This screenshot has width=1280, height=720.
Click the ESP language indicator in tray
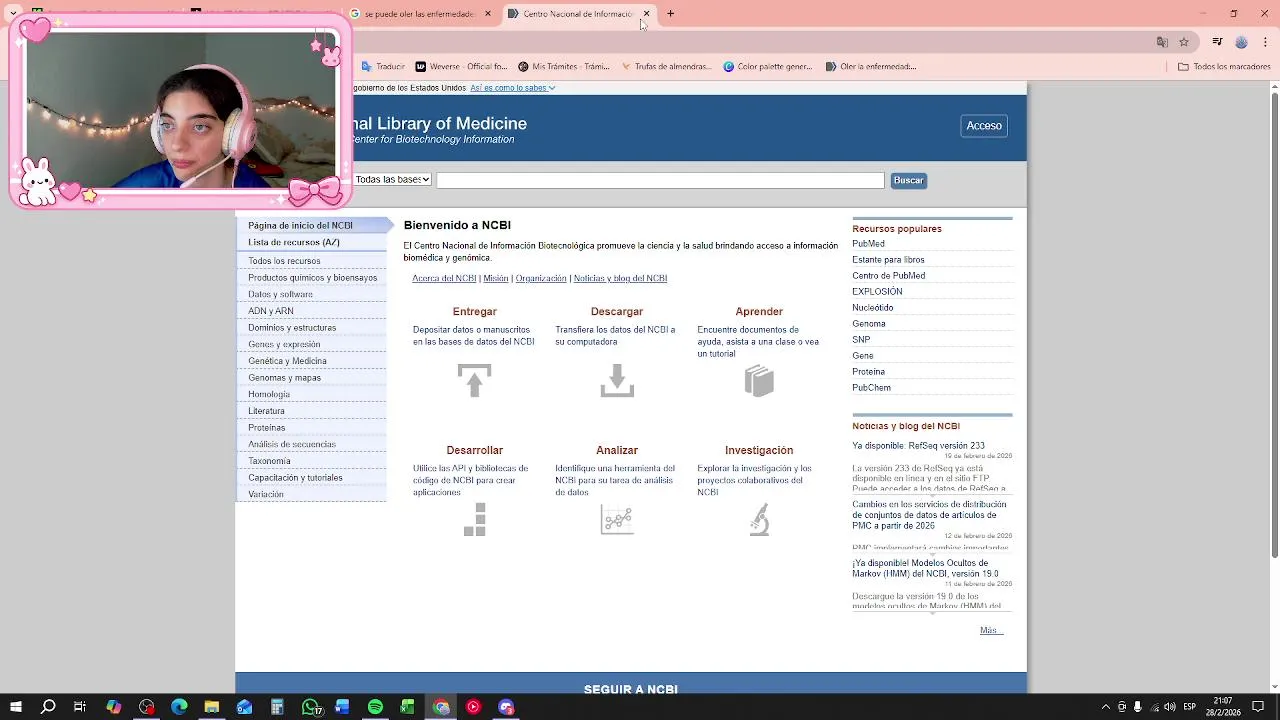click(1189, 707)
